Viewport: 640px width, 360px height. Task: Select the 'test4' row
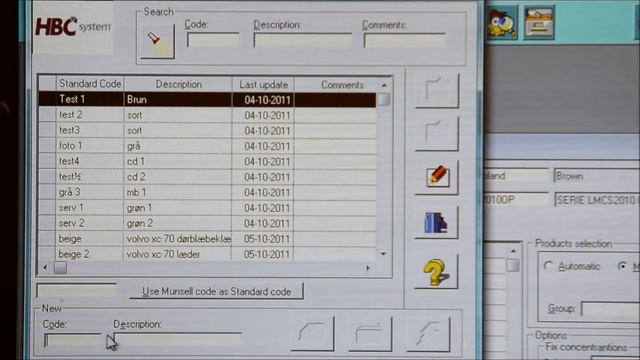(207, 162)
